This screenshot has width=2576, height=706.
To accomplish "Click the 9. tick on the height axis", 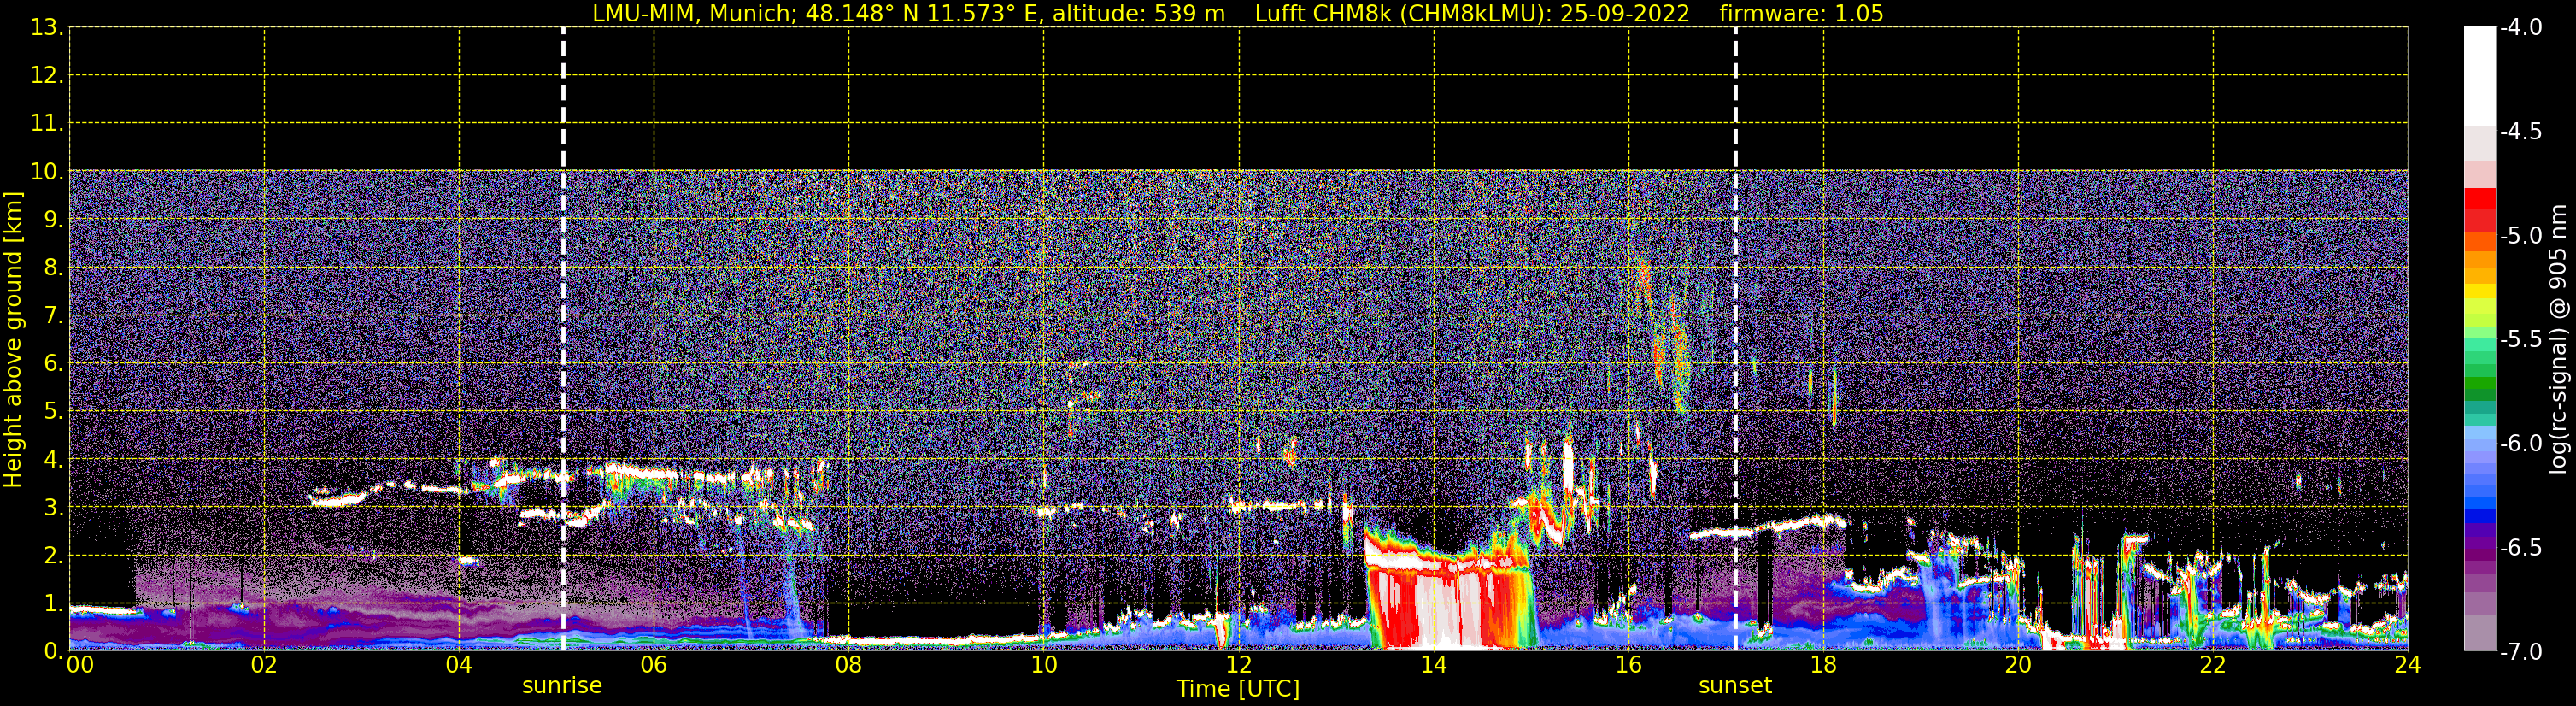I will [53, 220].
